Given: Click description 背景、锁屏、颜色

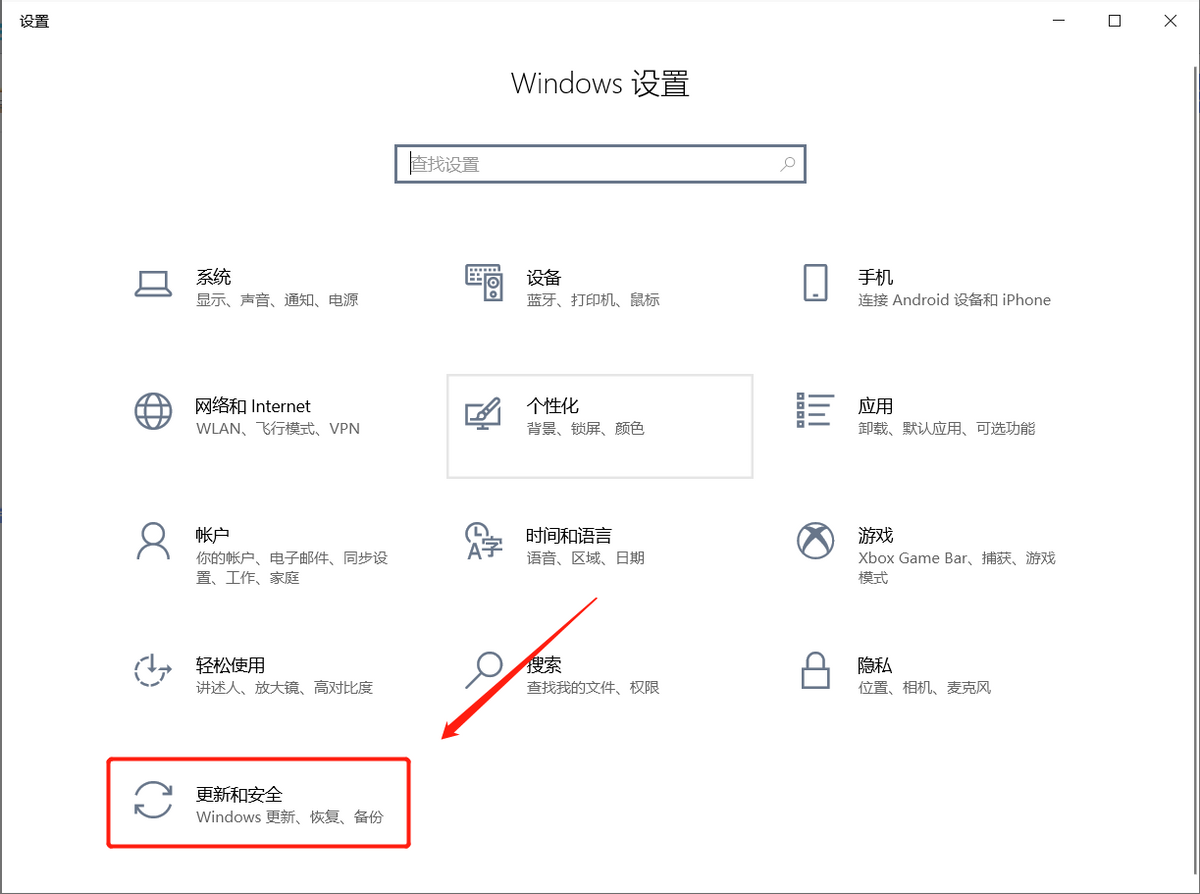Looking at the screenshot, I should click(x=585, y=428).
